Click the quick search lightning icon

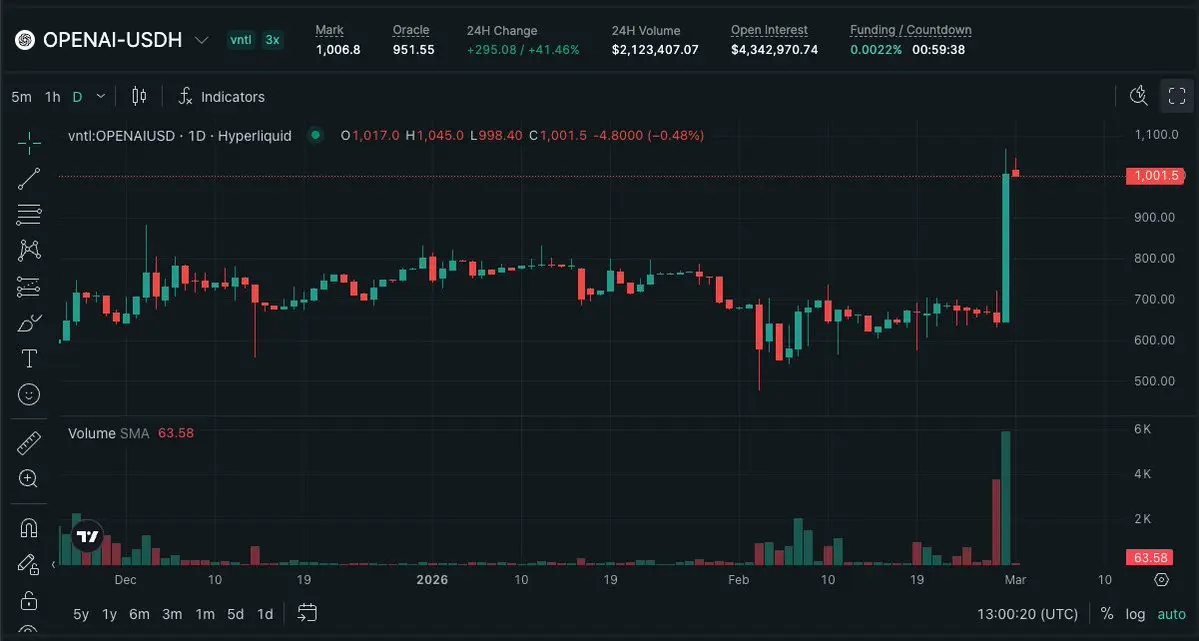(1139, 96)
